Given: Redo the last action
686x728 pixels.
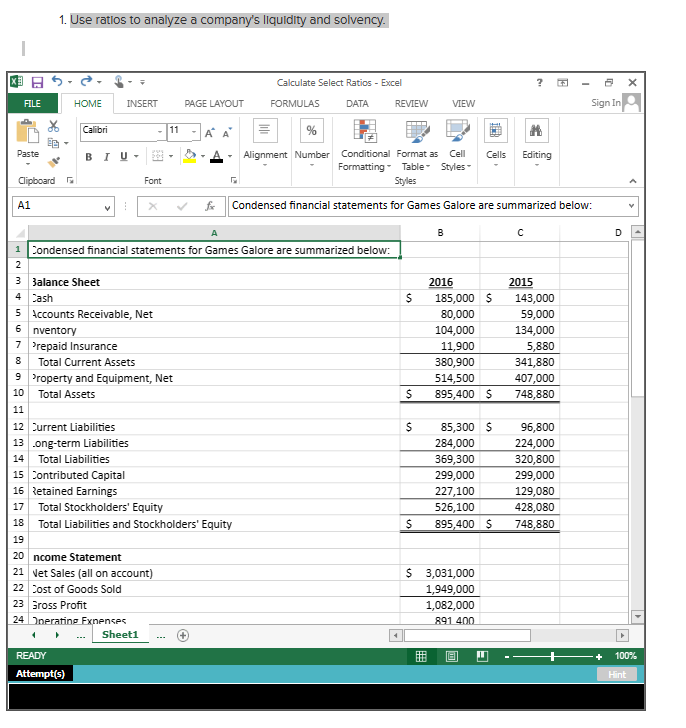Looking at the screenshot, I should click(x=86, y=81).
